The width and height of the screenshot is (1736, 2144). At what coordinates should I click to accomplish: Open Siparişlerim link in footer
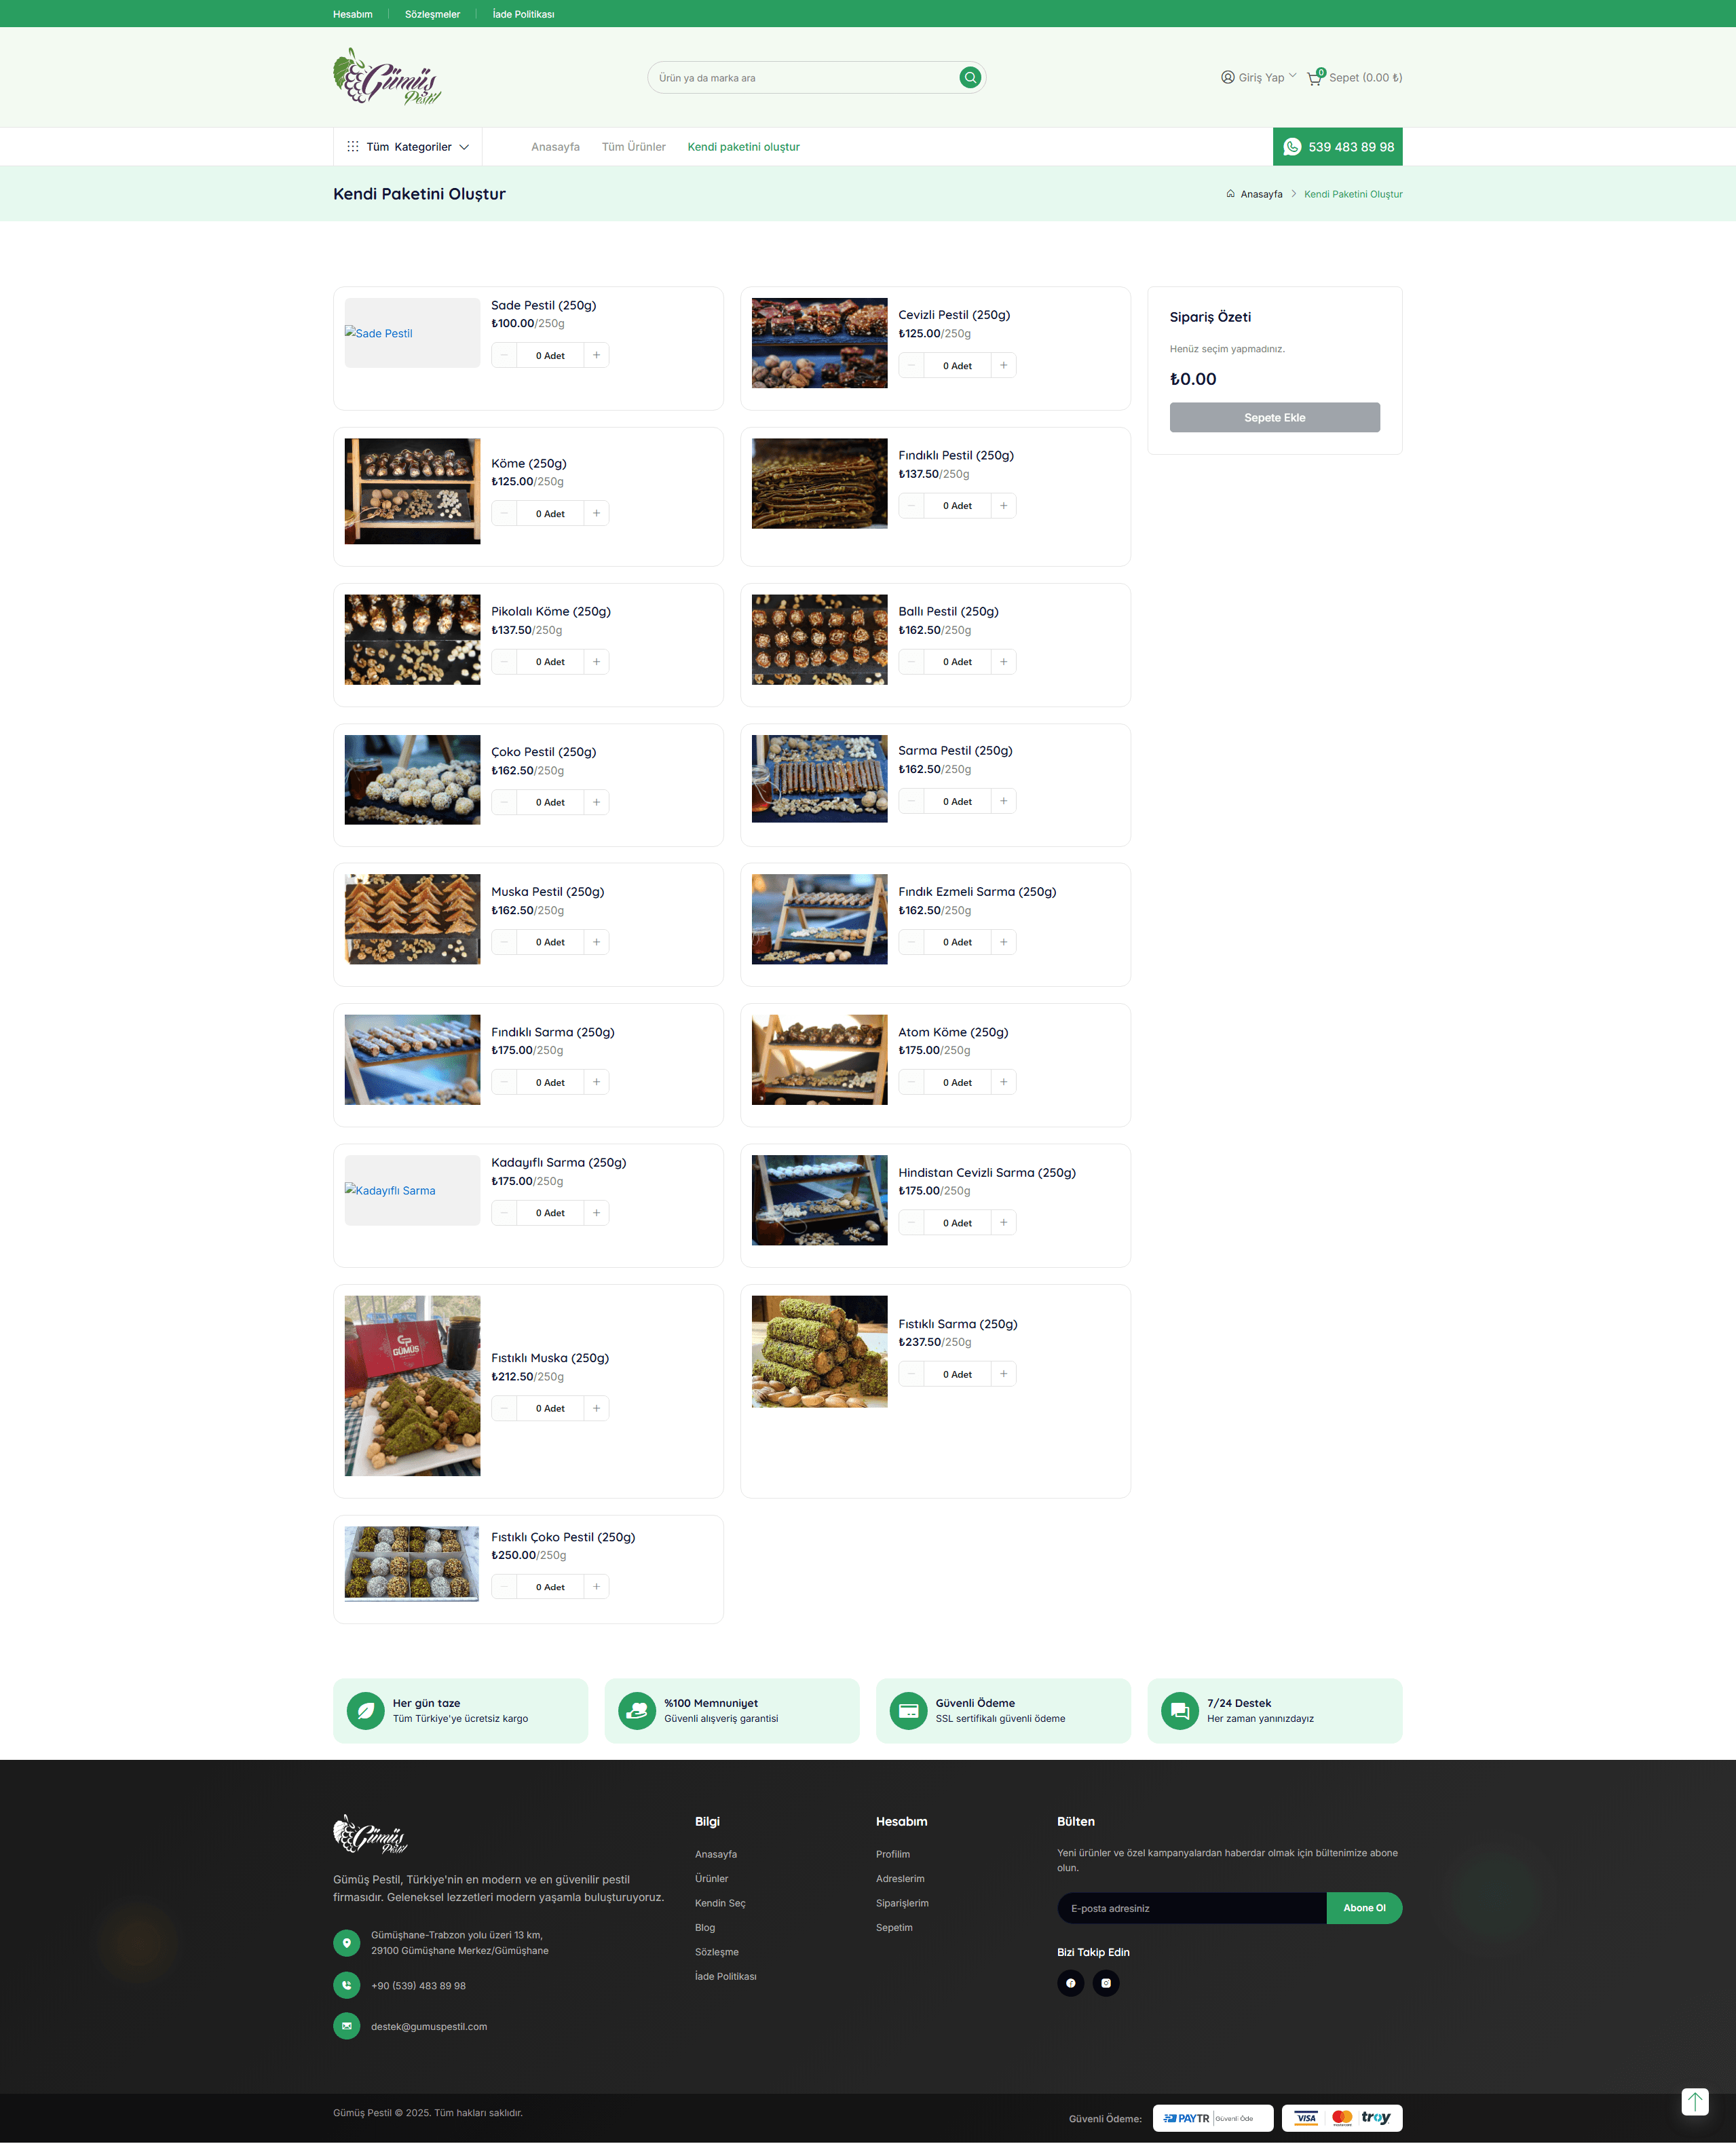pyautogui.click(x=902, y=1903)
